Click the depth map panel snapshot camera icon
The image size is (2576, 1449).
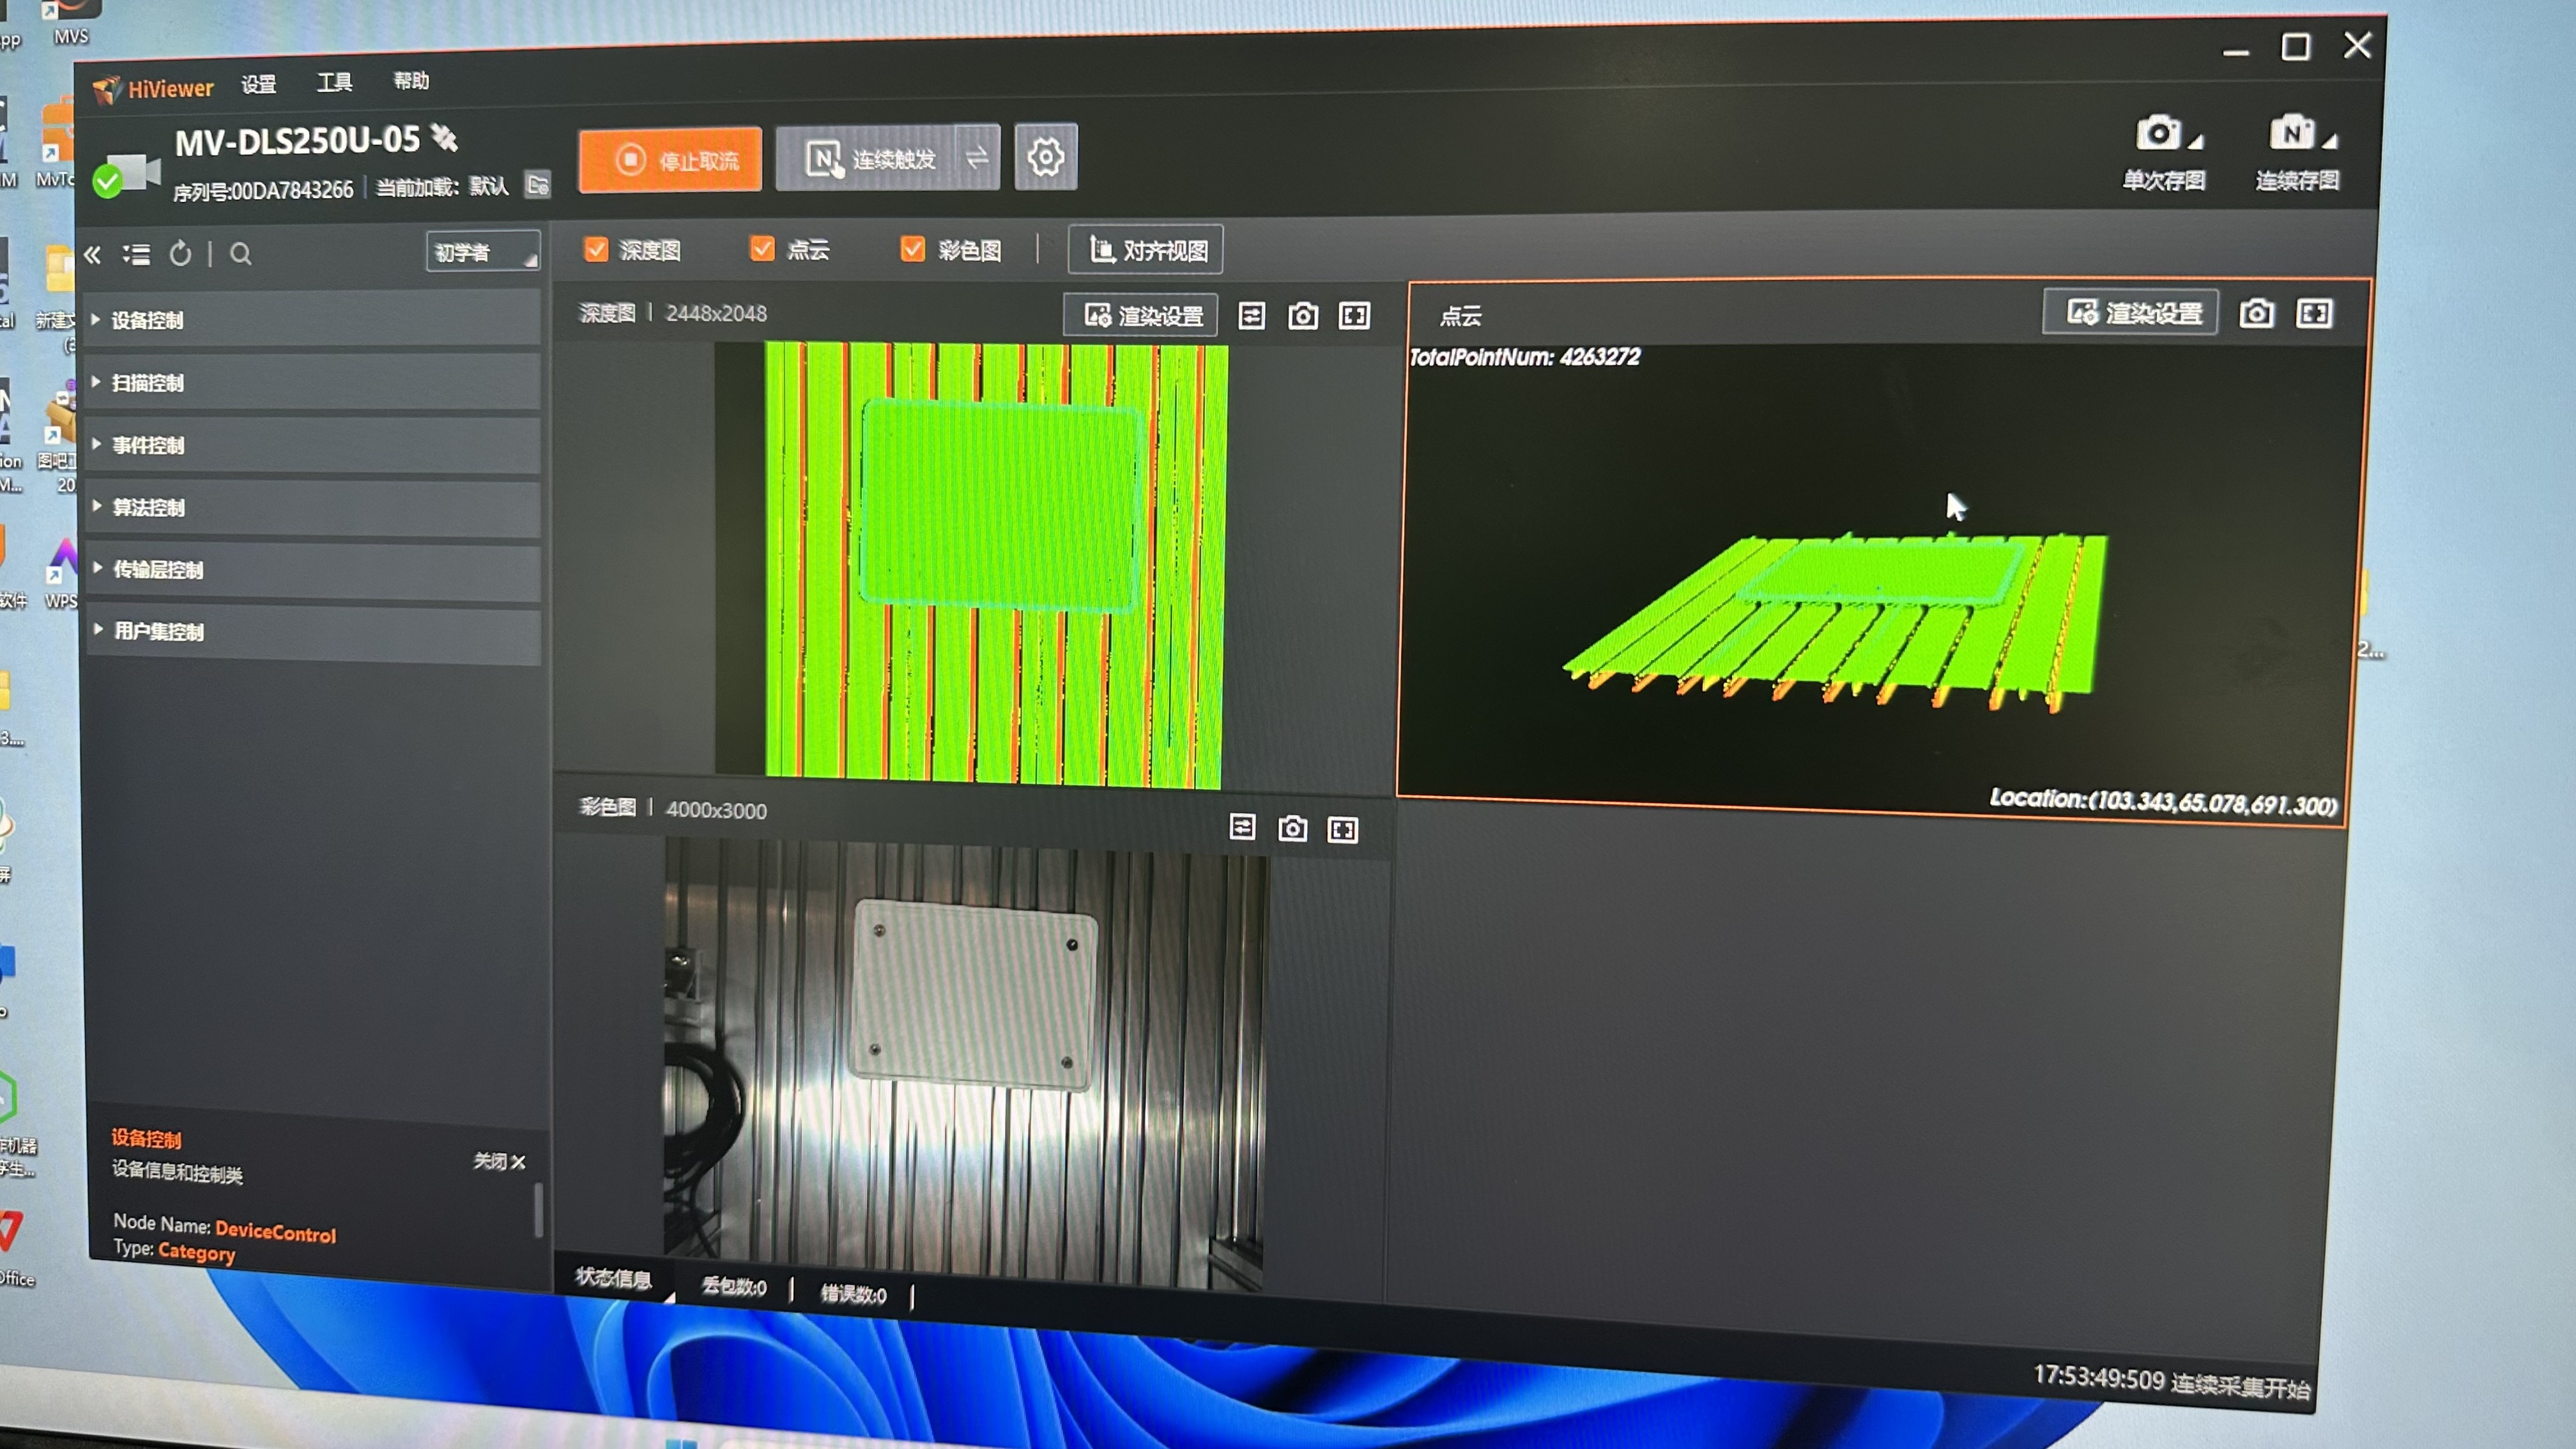point(1303,316)
